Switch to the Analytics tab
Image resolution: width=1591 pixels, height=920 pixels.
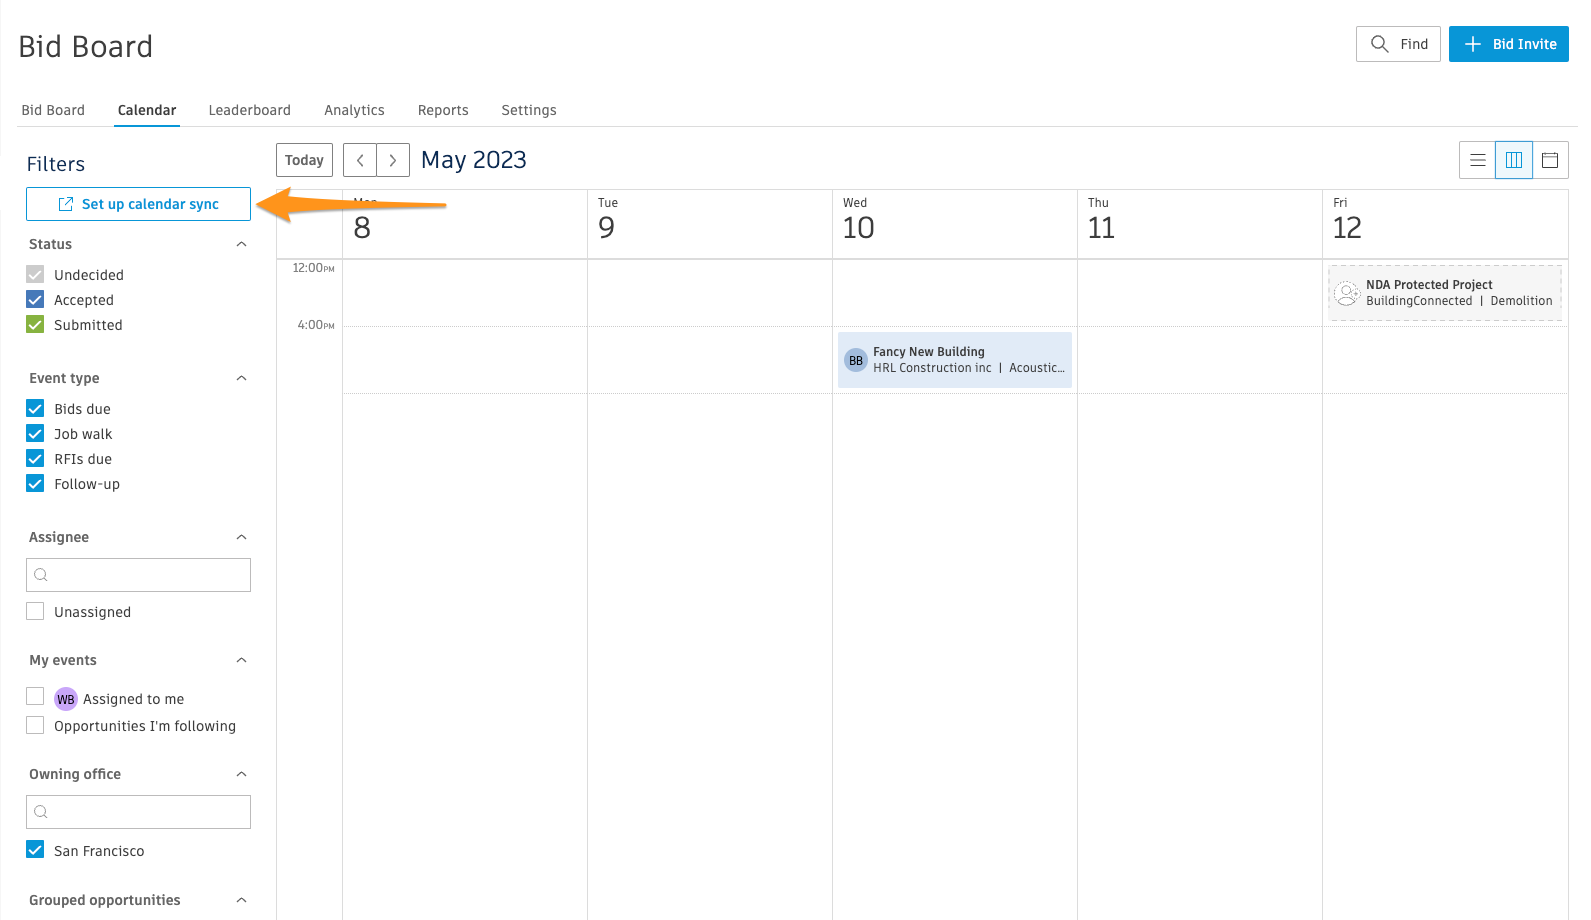coord(354,110)
